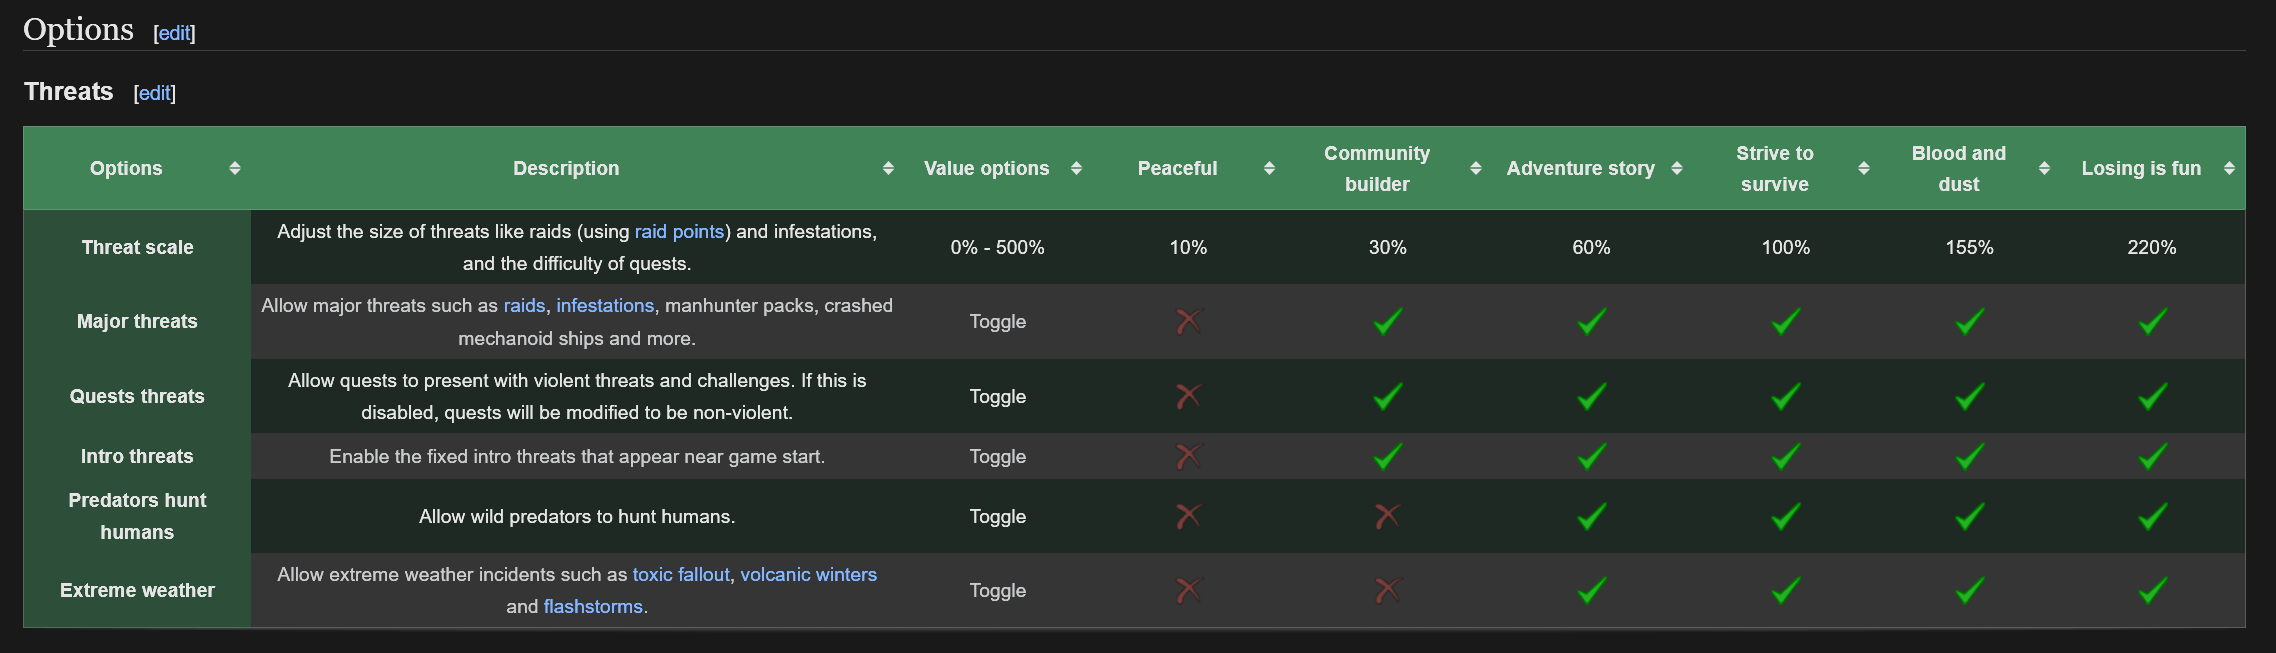Follow the toxic fallout link

[681, 574]
